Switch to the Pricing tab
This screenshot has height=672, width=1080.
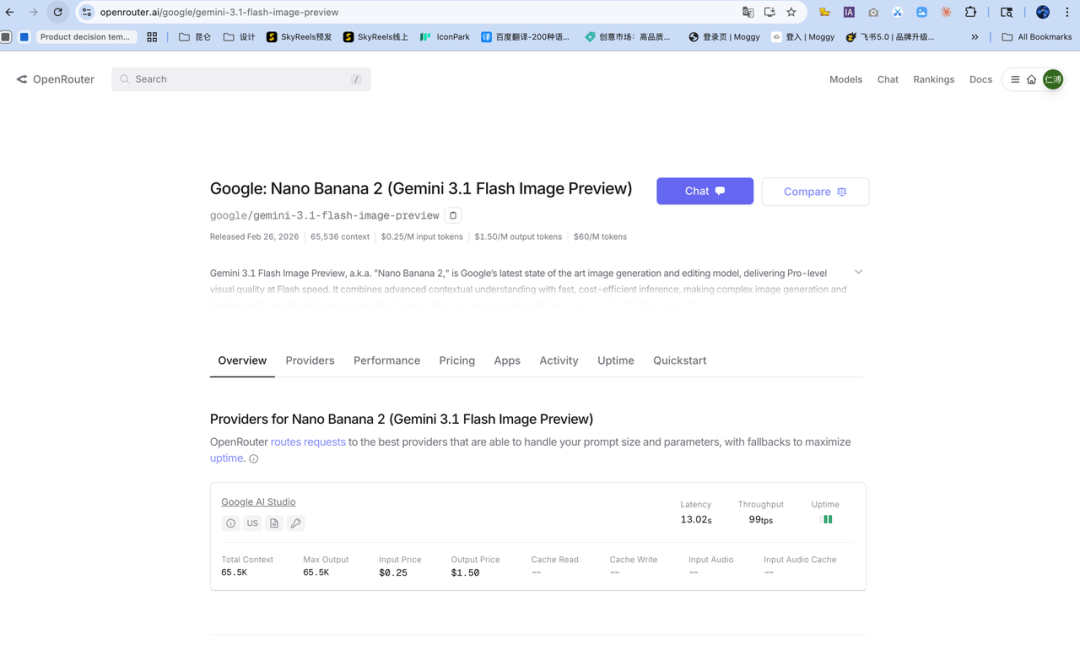tap(457, 360)
